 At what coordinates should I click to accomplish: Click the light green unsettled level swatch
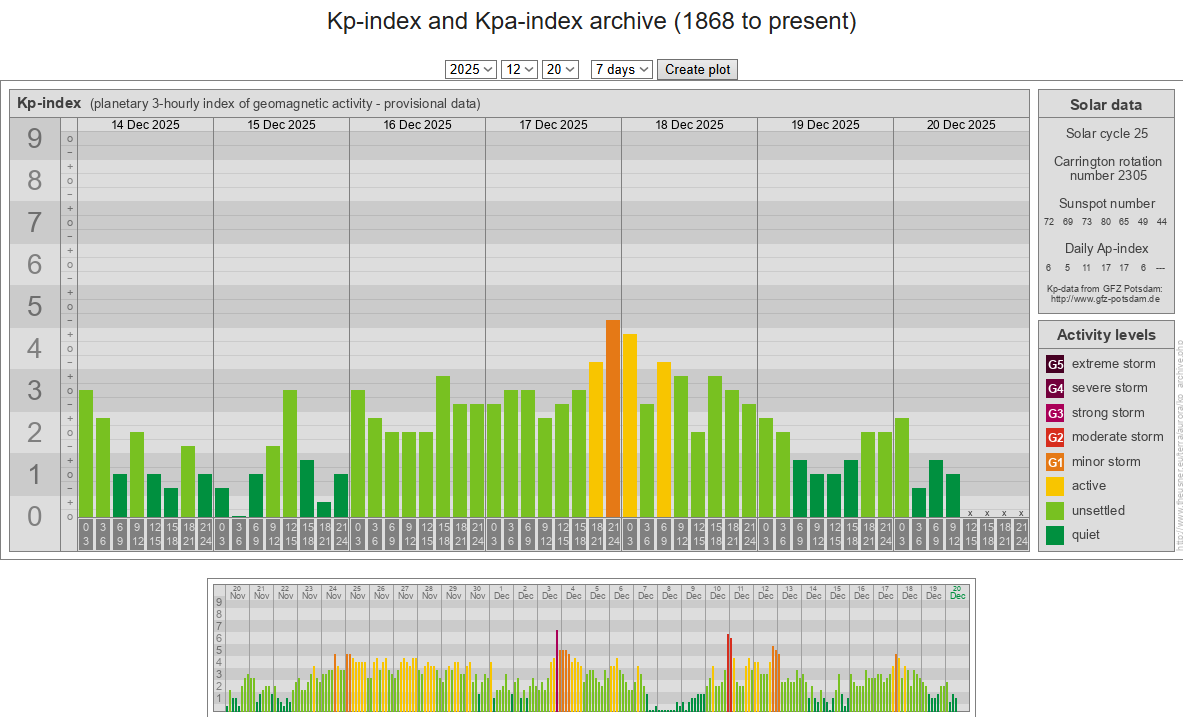point(1055,511)
